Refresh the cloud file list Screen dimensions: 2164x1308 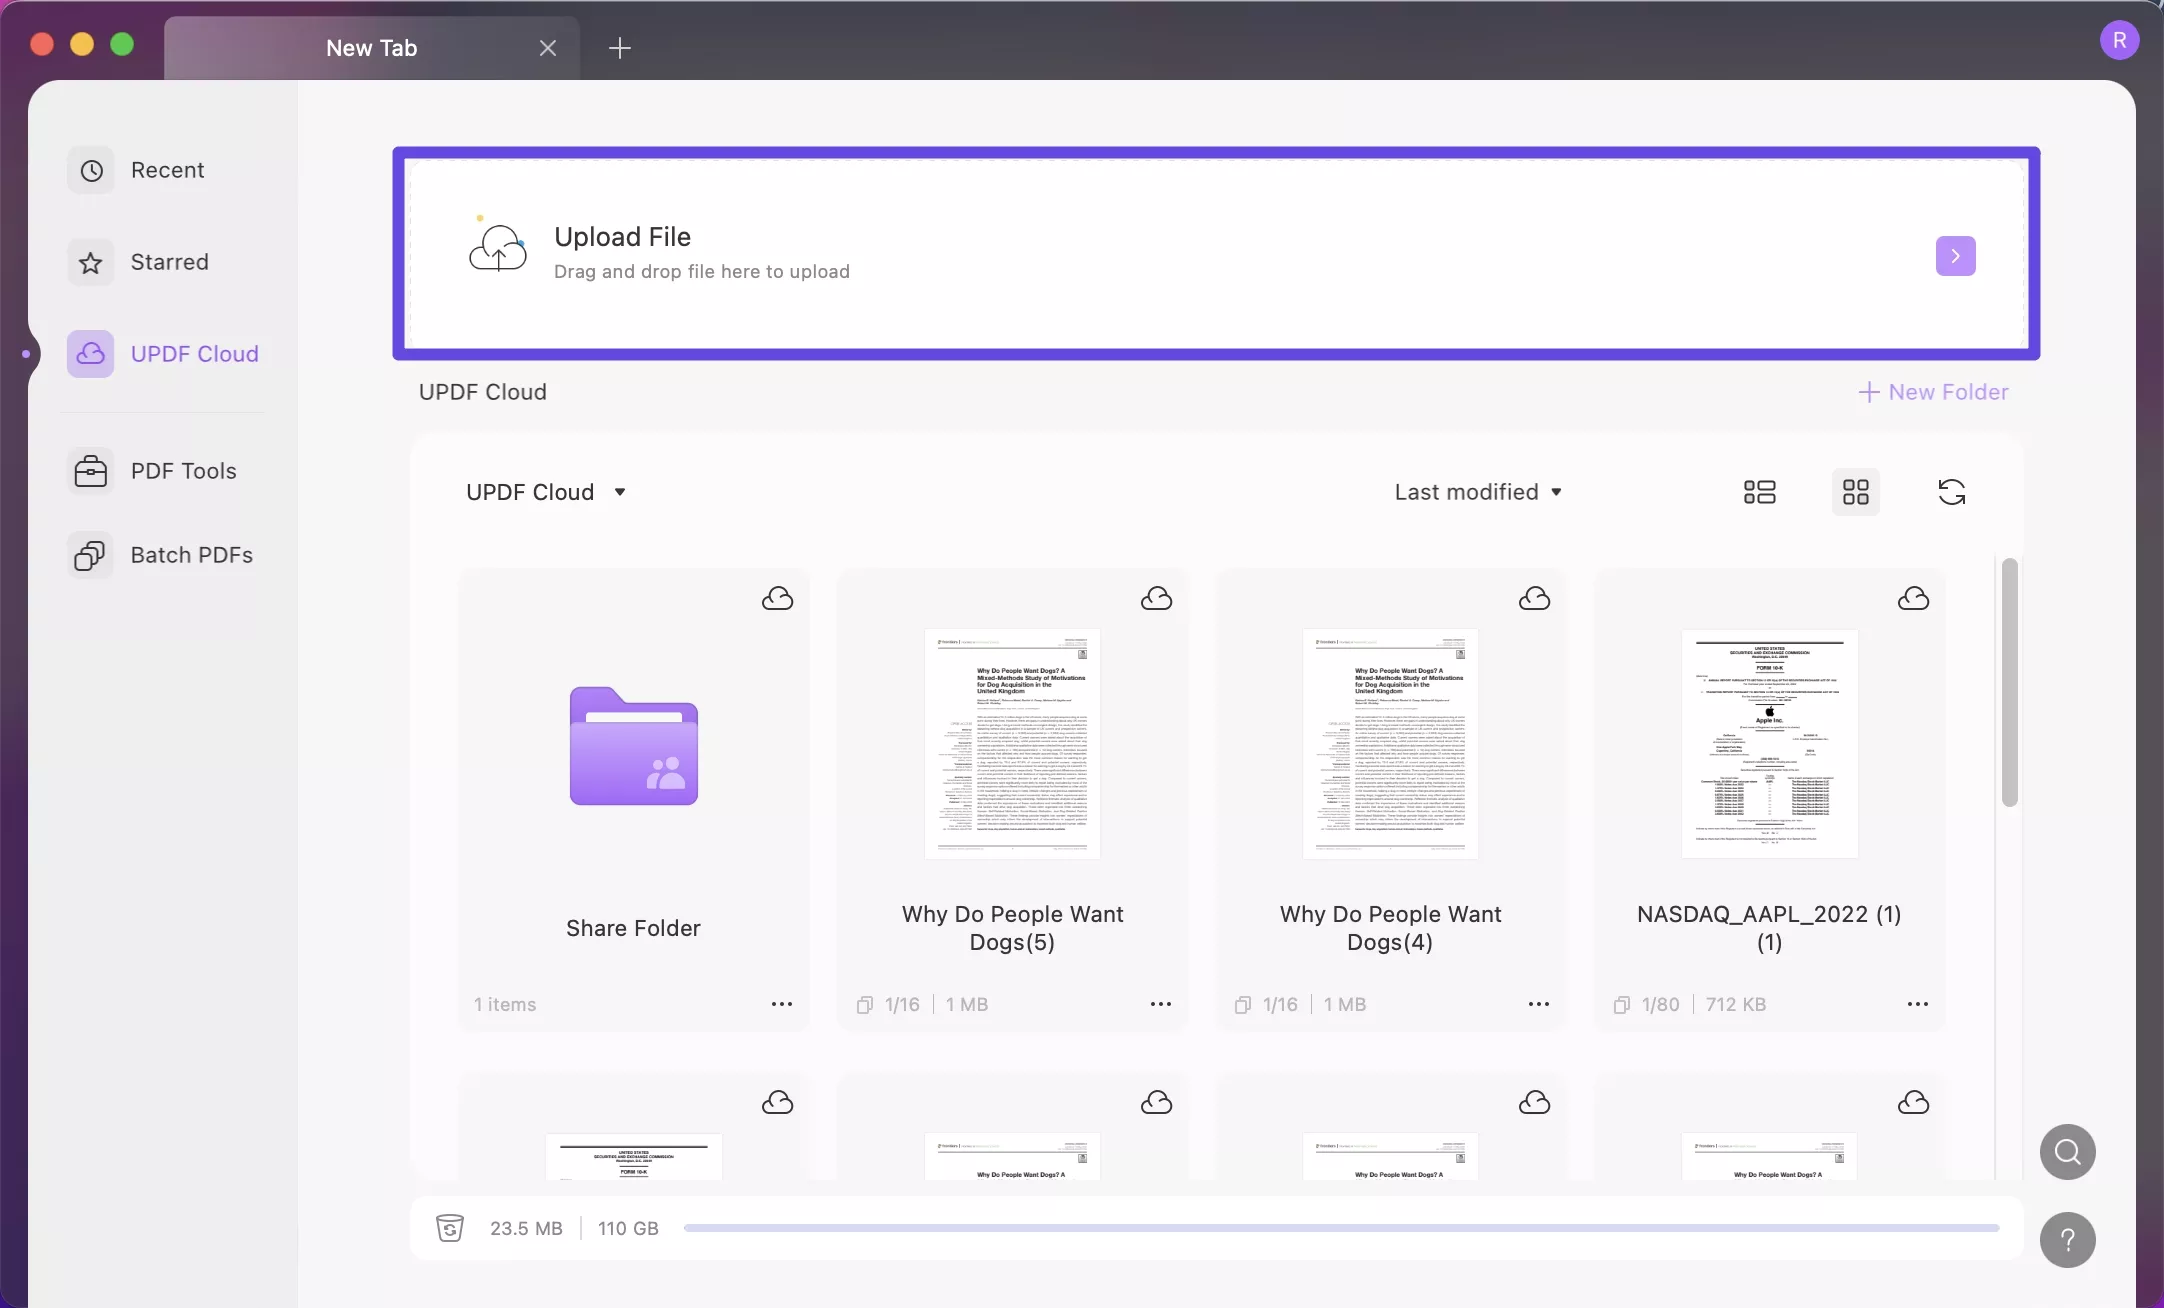click(1951, 492)
